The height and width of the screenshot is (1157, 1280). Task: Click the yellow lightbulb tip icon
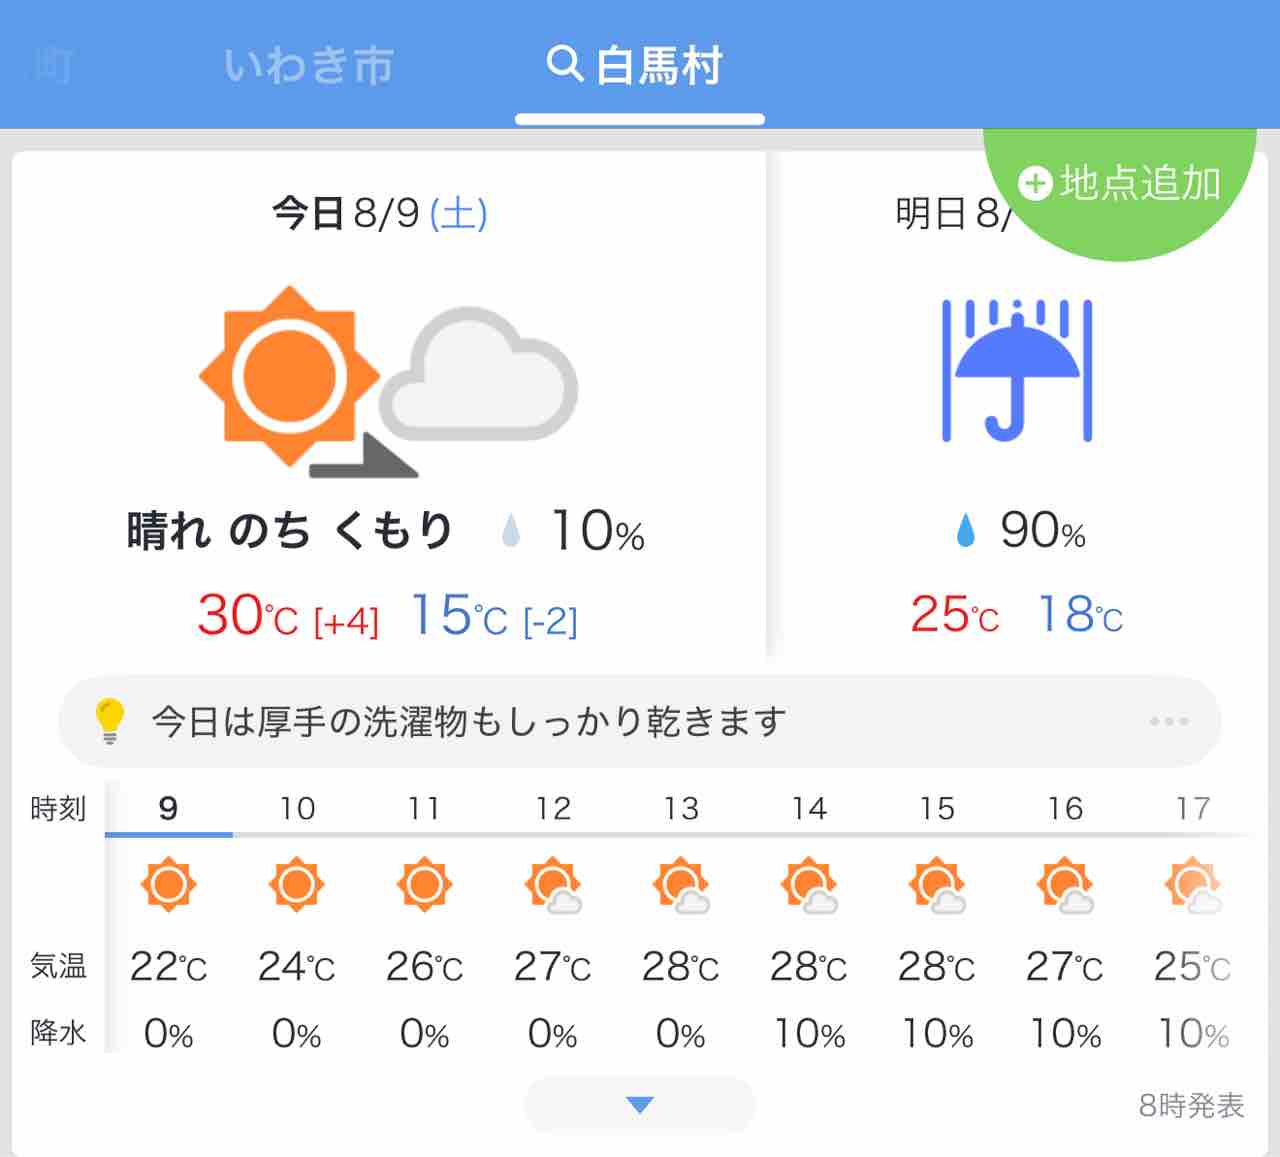pyautogui.click(x=109, y=720)
